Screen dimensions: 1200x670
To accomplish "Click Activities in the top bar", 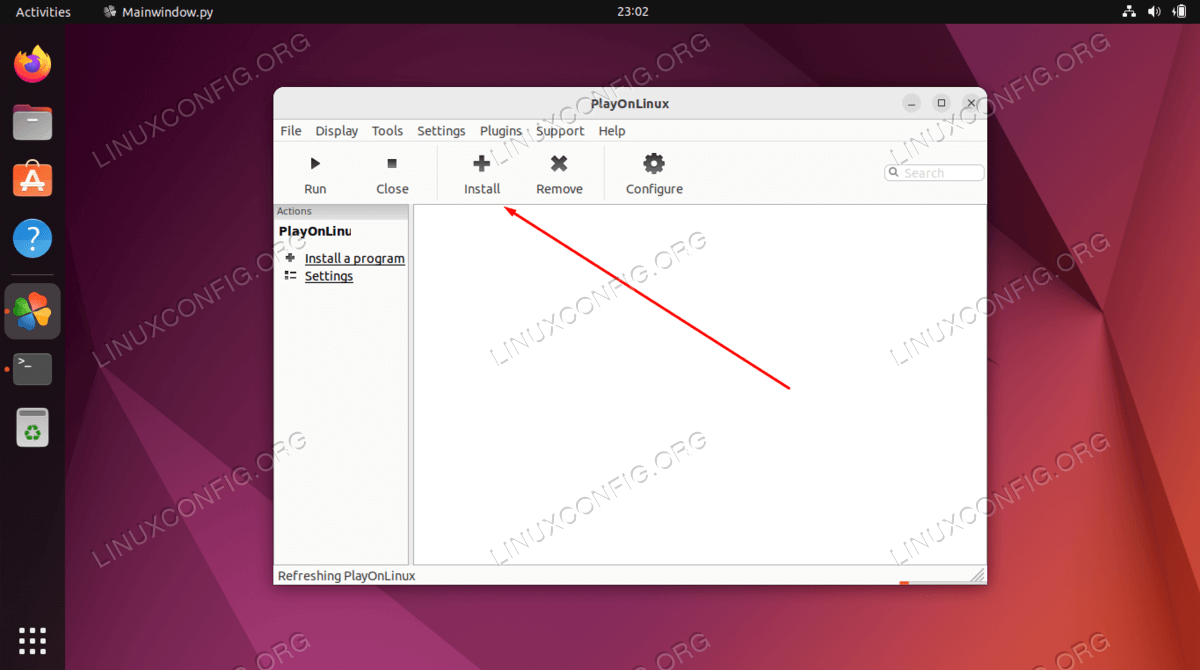I will (x=43, y=12).
